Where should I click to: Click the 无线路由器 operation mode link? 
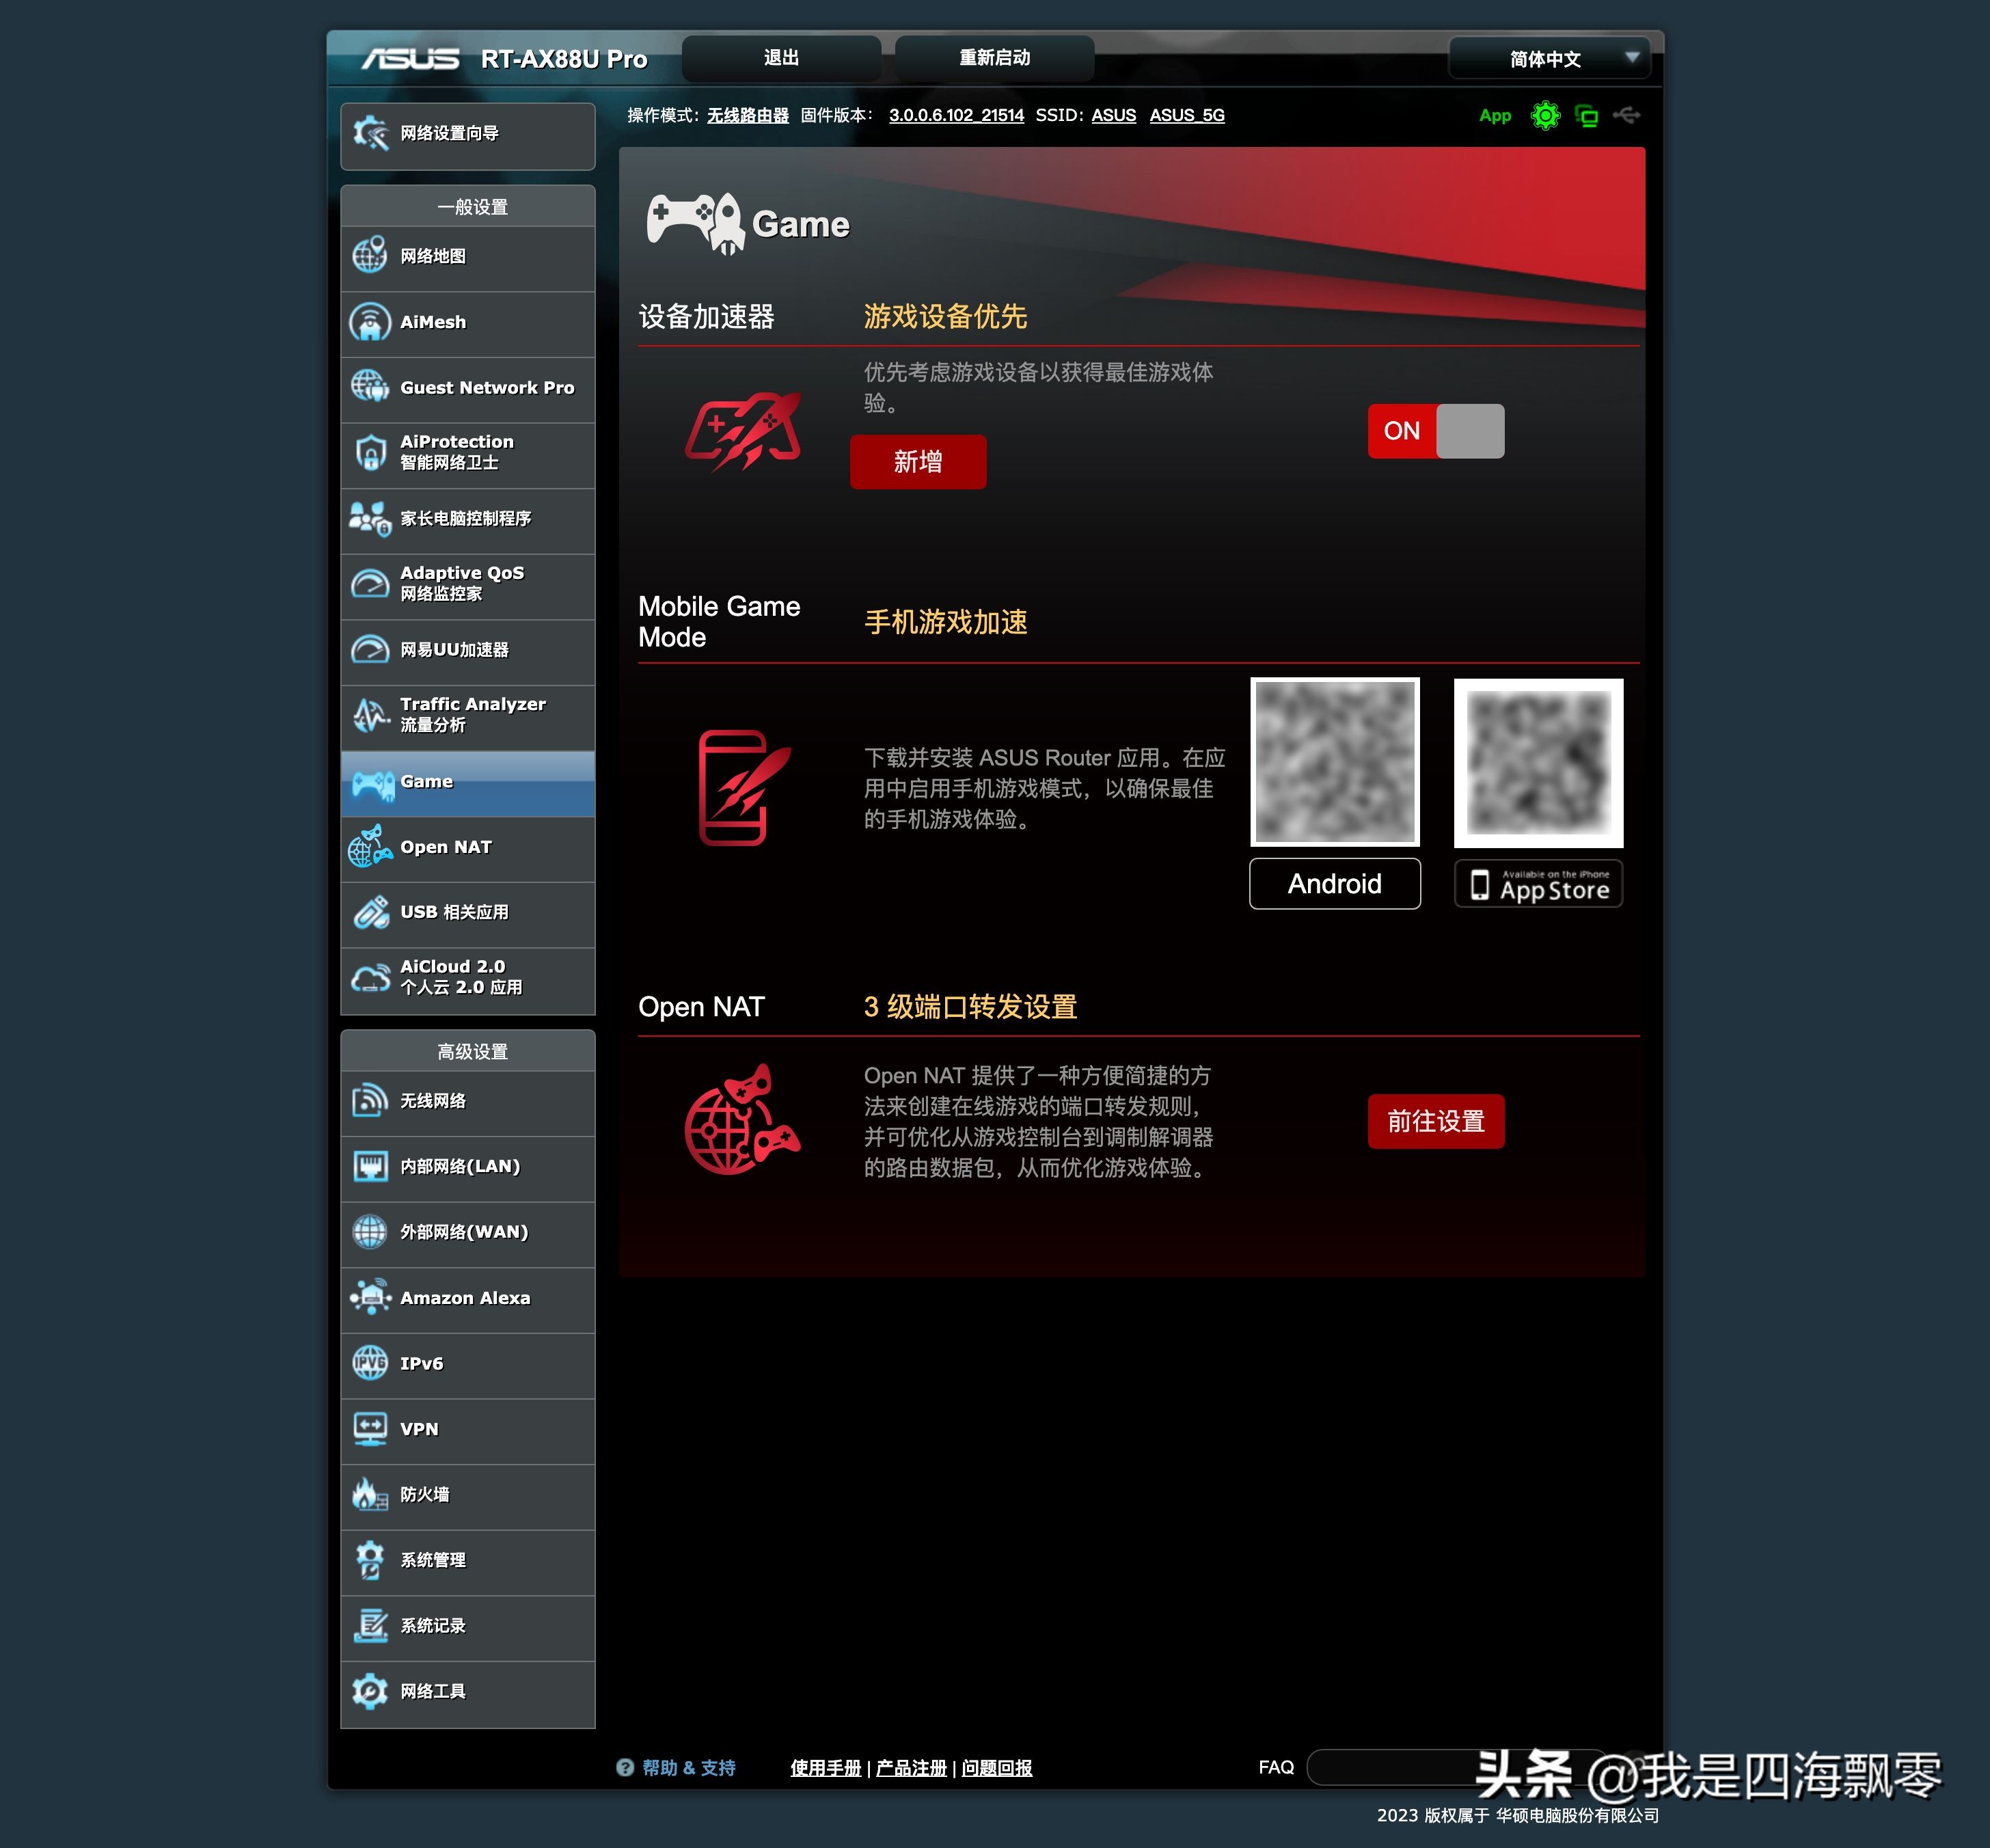748,115
